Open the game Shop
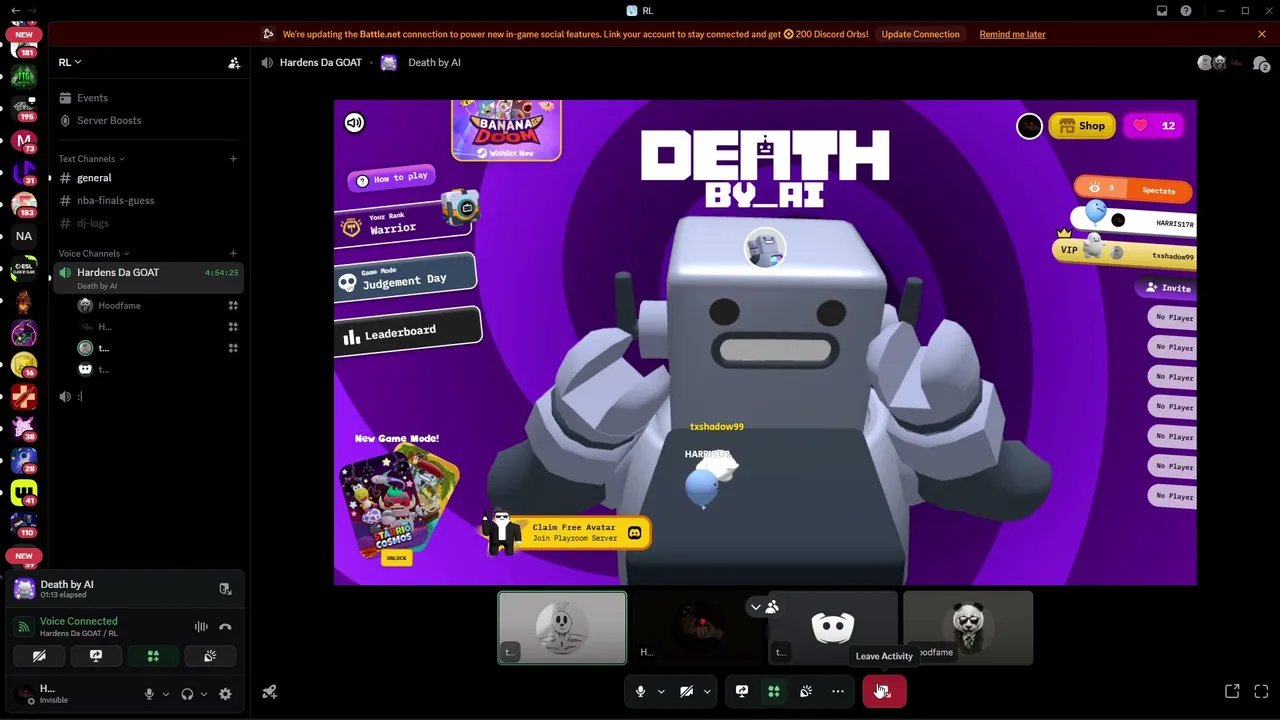 point(1082,126)
